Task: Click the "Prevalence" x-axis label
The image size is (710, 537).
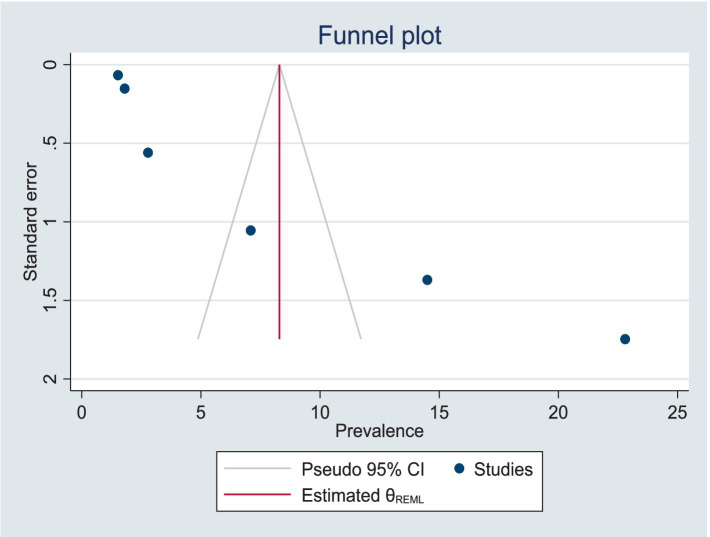Action: 379,432
